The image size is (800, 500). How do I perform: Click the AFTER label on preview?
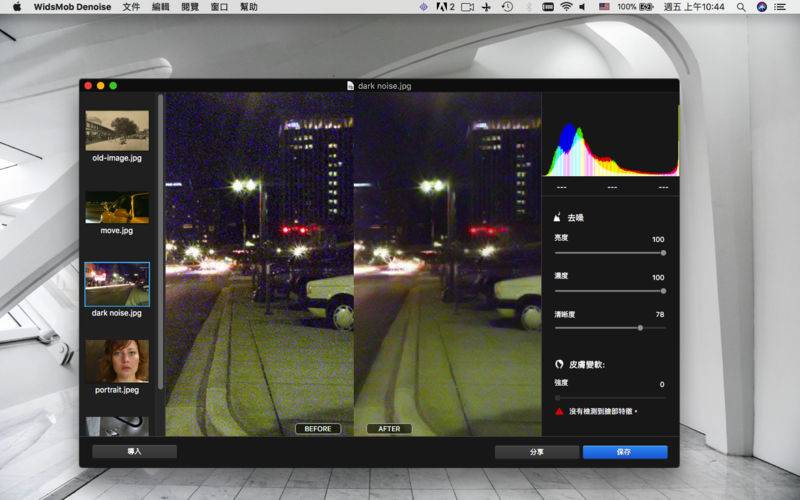(x=389, y=429)
